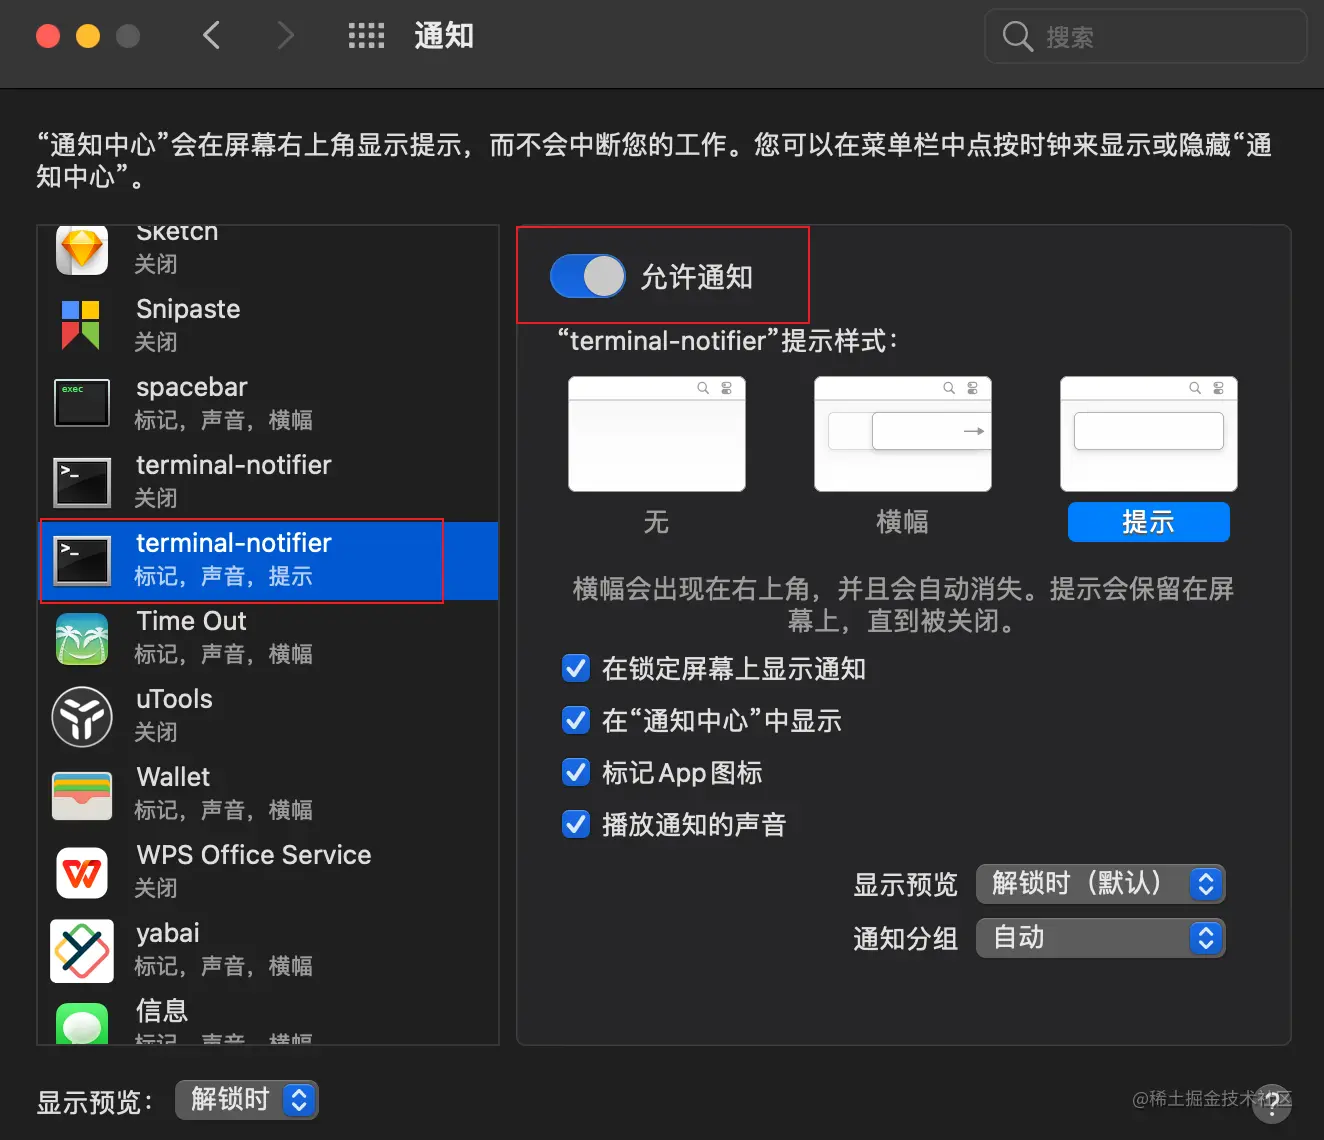Select the Time Out row
1324x1140 pixels.
[268, 637]
